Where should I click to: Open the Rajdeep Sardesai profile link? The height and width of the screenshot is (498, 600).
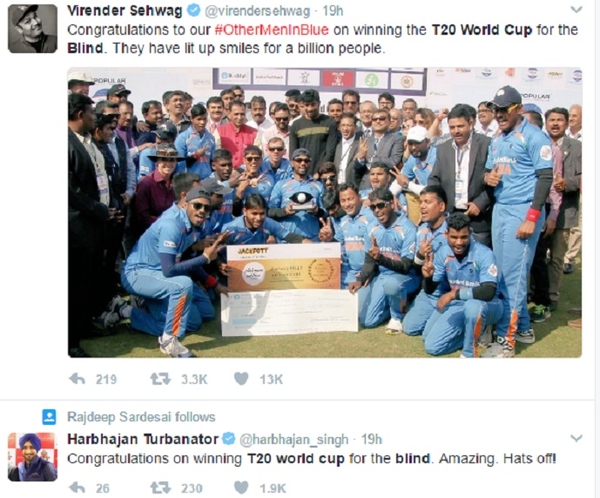pos(119,417)
